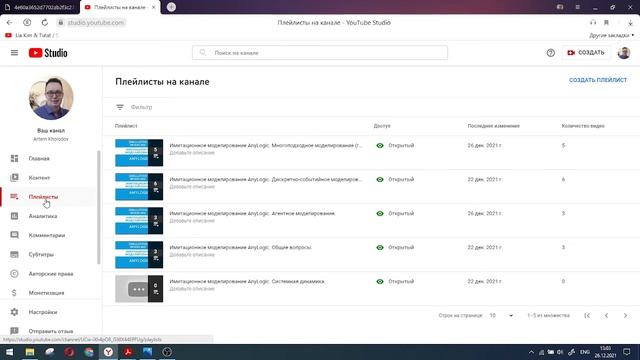Go to next page of playlists
640x360 pixels.
(x=625, y=316)
